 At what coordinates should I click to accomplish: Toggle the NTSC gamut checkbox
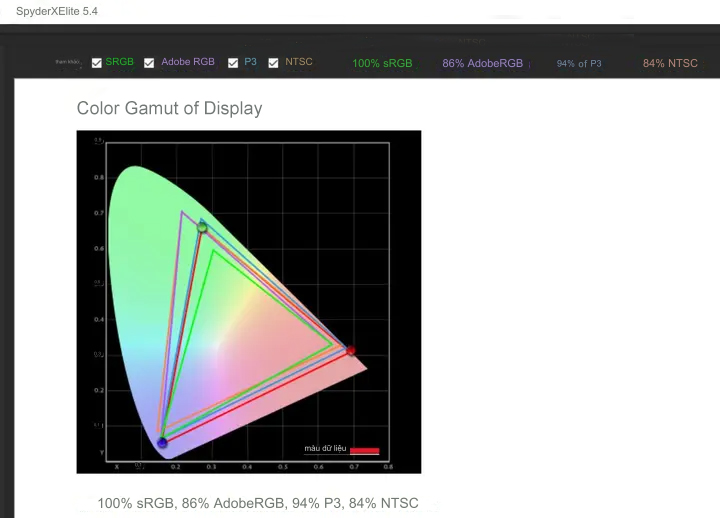(x=273, y=63)
